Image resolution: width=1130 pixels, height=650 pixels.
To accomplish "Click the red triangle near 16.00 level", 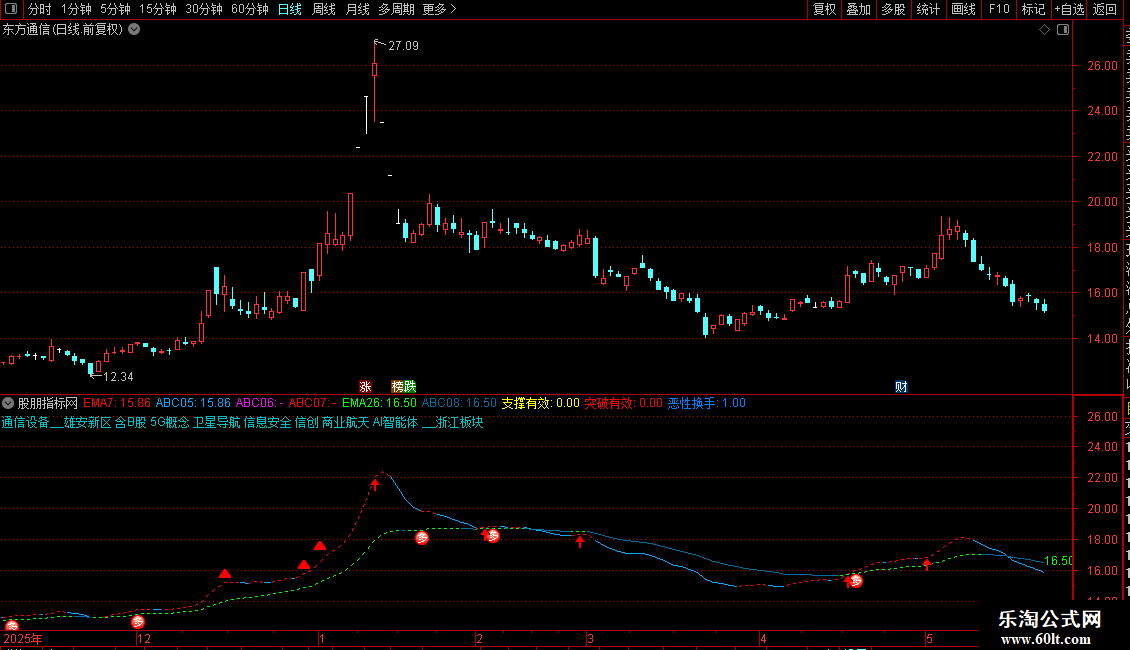I will click(225, 574).
